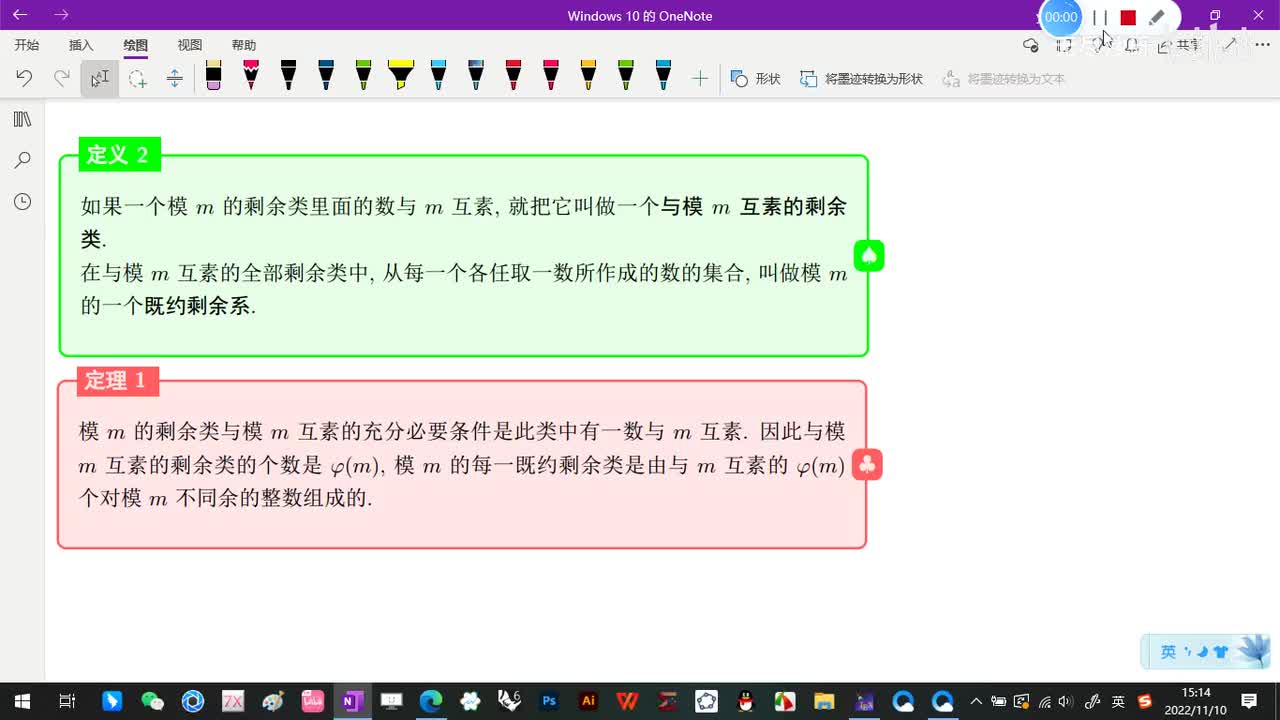This screenshot has width=1280, height=720.
Task: Open Adobe Illustrator from the taskbar
Action: pyautogui.click(x=588, y=701)
